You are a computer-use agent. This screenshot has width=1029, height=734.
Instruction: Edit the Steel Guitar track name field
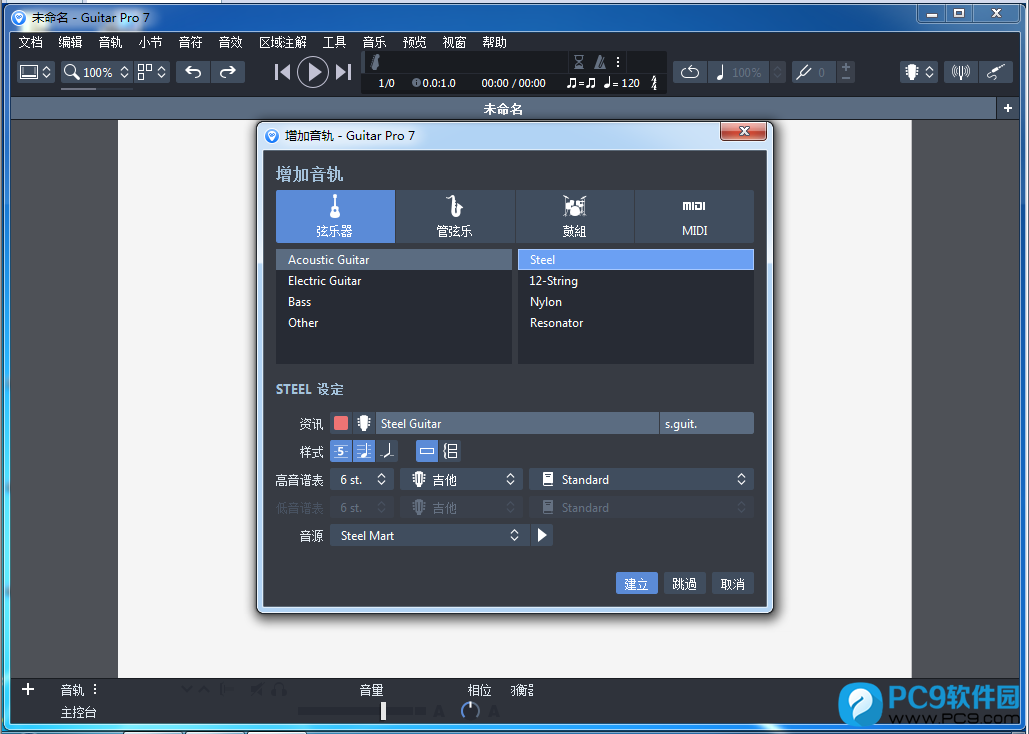click(x=517, y=423)
